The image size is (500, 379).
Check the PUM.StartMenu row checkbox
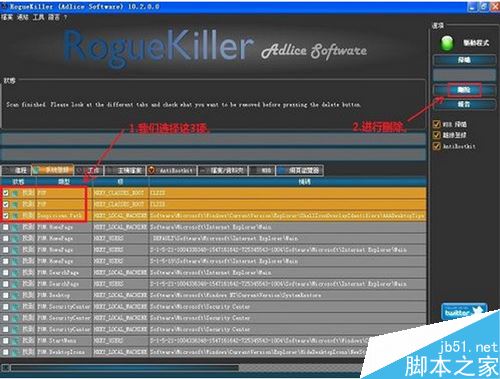click(x=5, y=341)
